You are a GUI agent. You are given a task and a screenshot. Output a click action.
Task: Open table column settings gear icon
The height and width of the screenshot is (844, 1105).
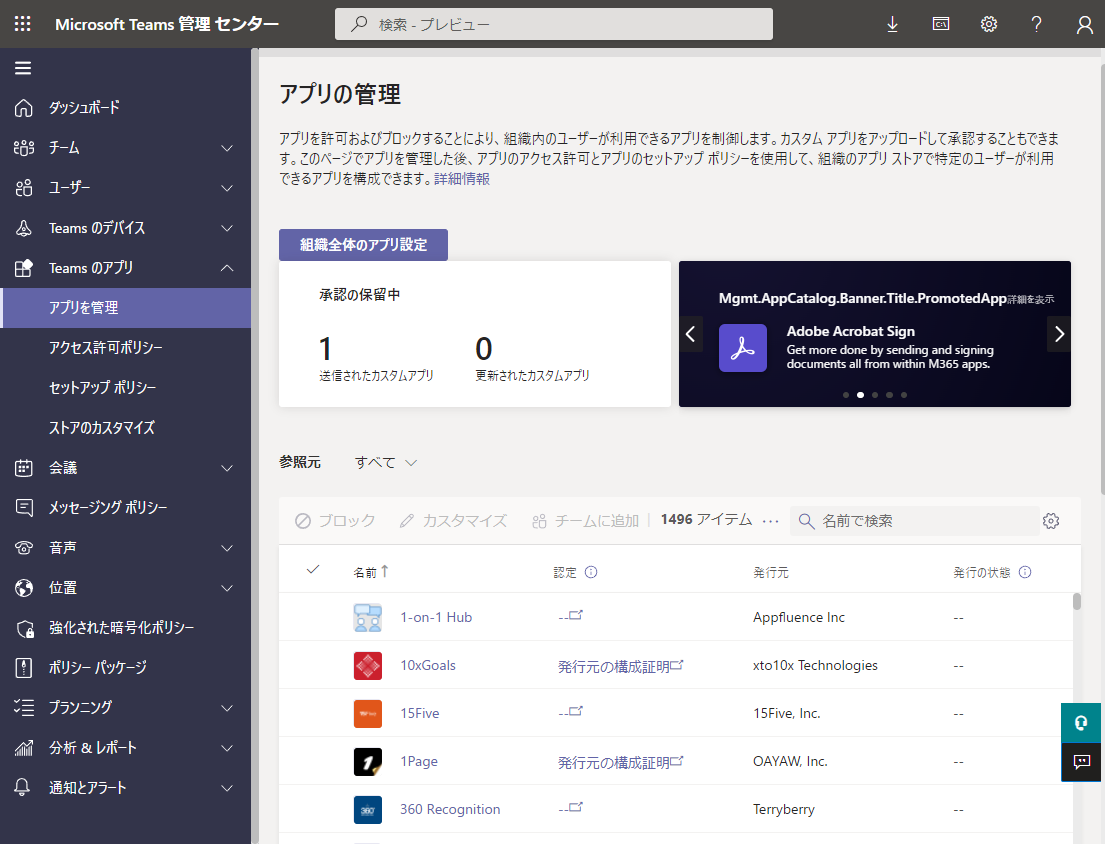pyautogui.click(x=1050, y=521)
